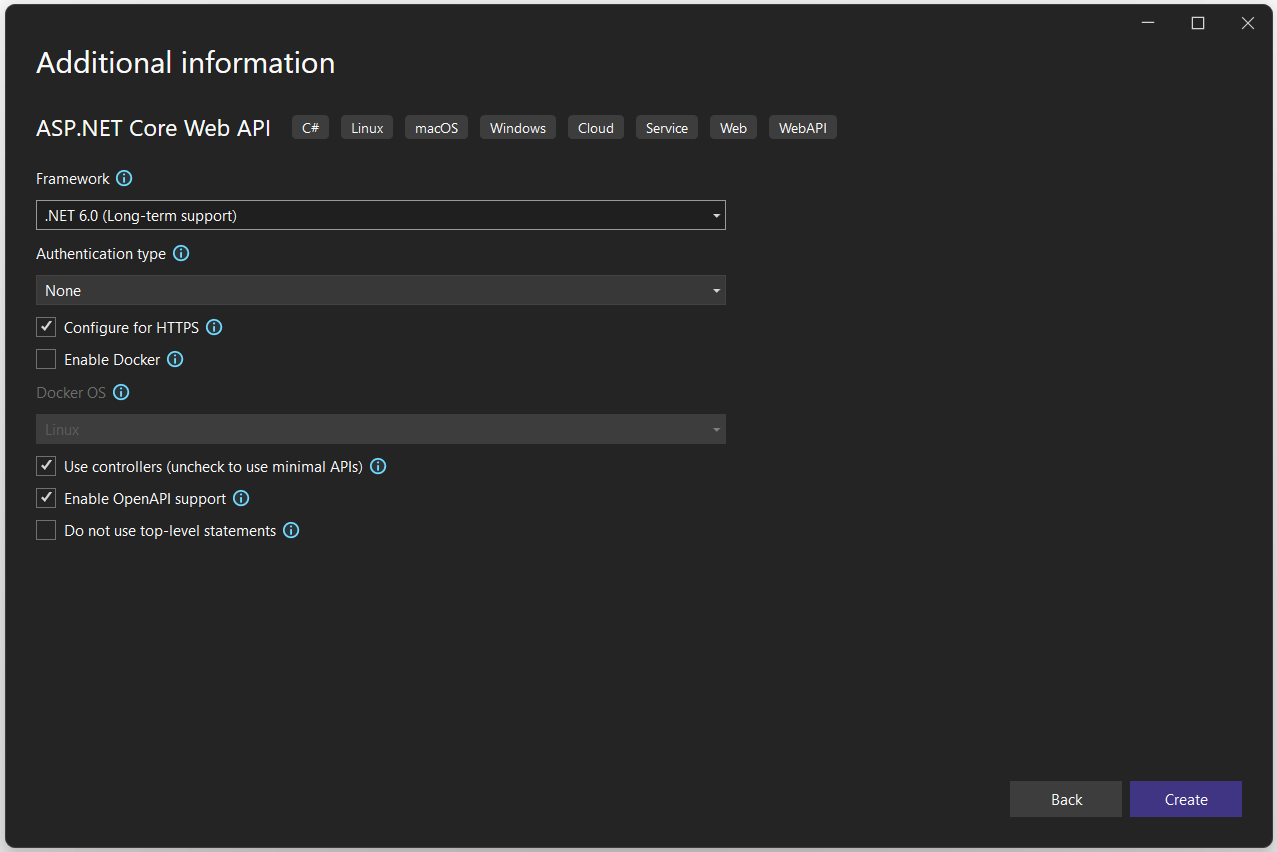Screen dimensions: 1277x852
Task: Click the Create button
Action: [x=1185, y=799]
